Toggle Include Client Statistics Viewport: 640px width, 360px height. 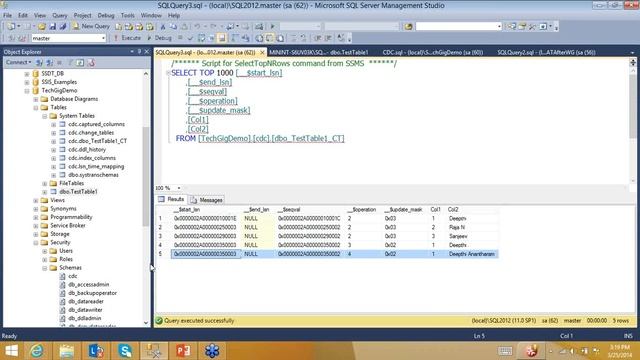pyautogui.click(x=245, y=38)
